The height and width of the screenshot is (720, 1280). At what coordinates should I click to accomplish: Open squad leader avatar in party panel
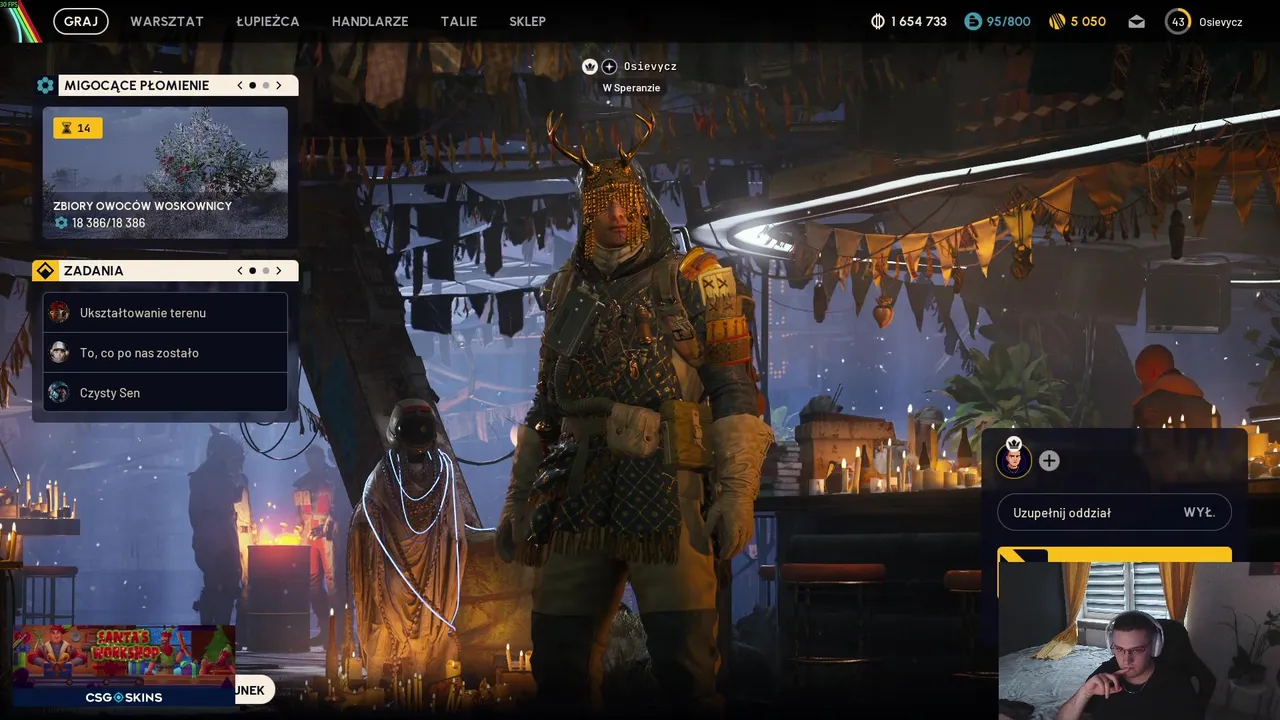point(1013,460)
